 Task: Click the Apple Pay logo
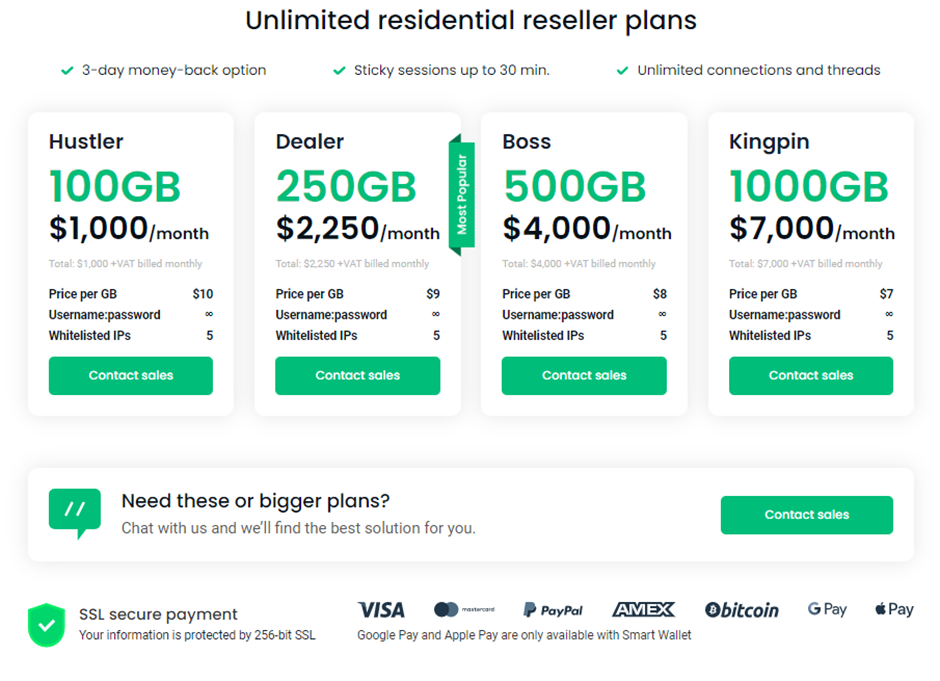(894, 608)
